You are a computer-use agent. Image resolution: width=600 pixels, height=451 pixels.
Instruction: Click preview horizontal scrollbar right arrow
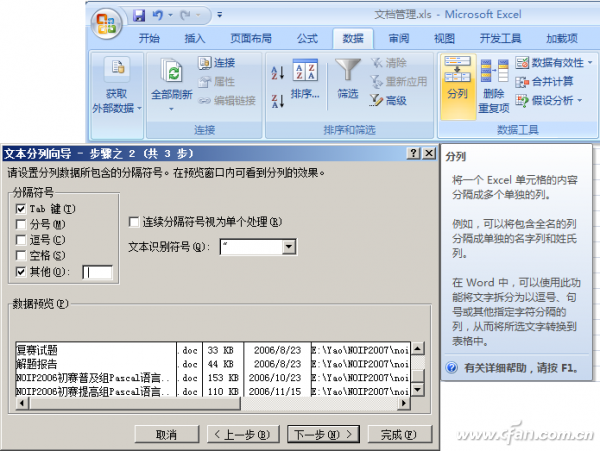tap(404, 403)
